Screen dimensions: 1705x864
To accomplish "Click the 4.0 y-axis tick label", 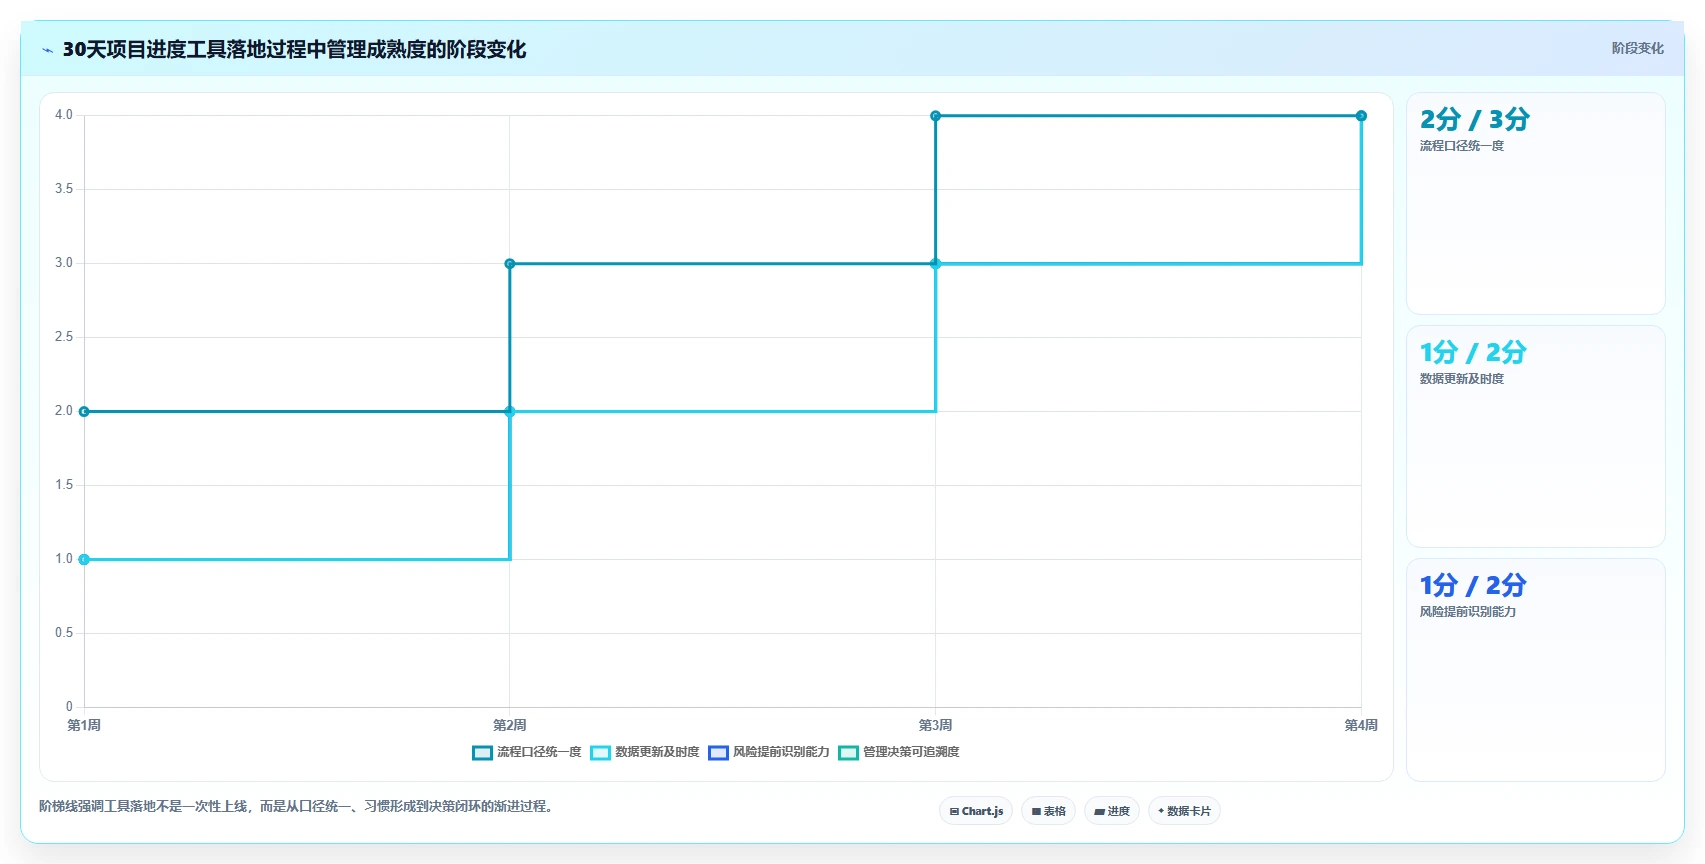I will (x=64, y=115).
